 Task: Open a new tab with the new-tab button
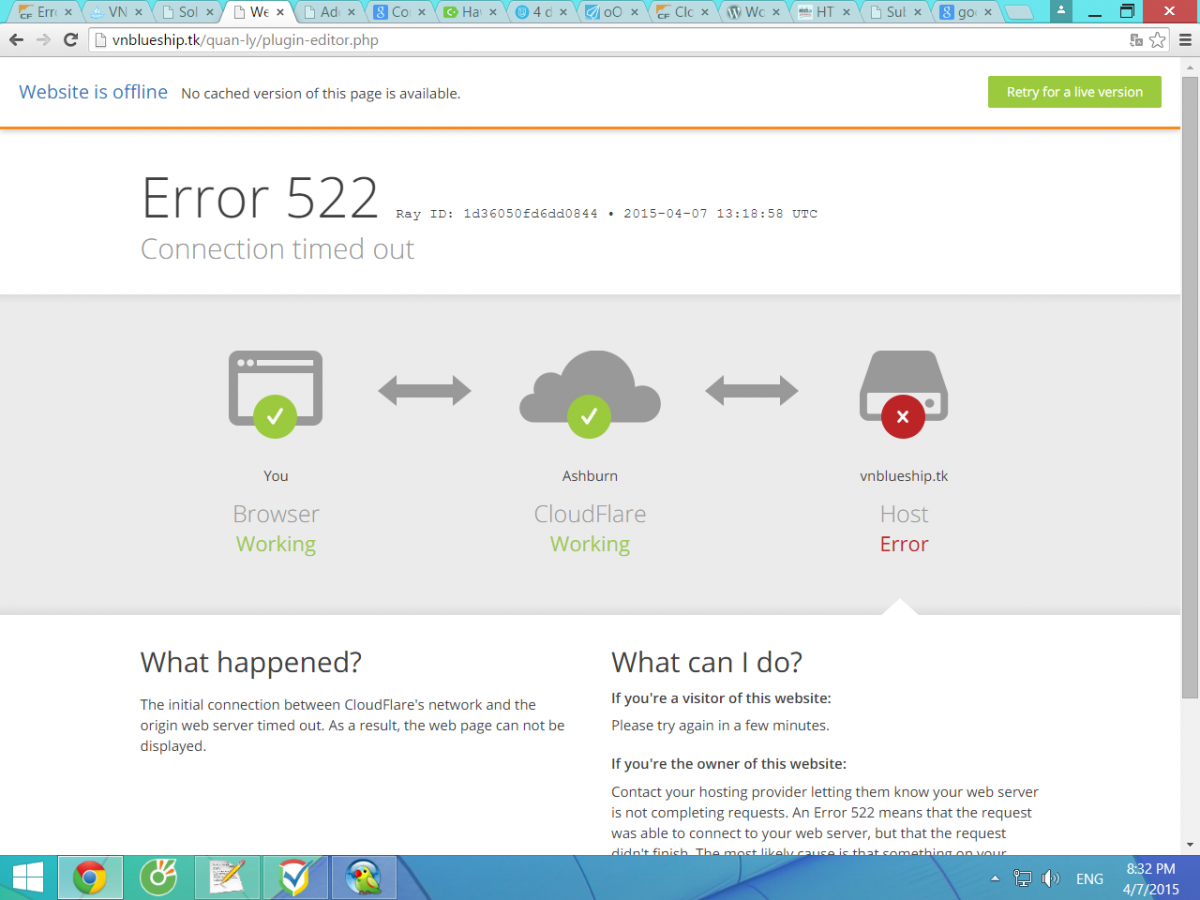tap(1018, 13)
